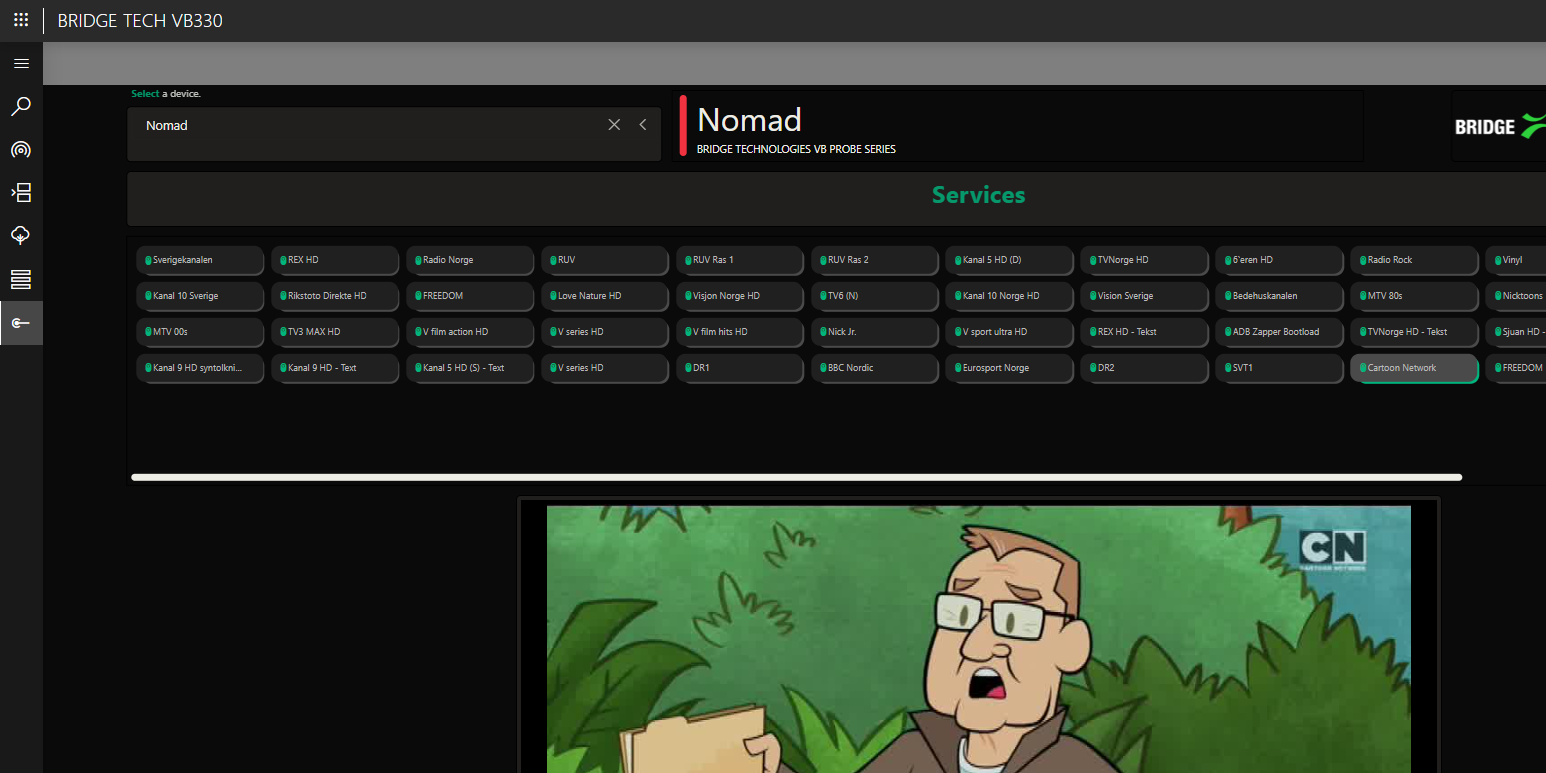Select the DR2 service
This screenshot has width=1546, height=773.
(1145, 368)
